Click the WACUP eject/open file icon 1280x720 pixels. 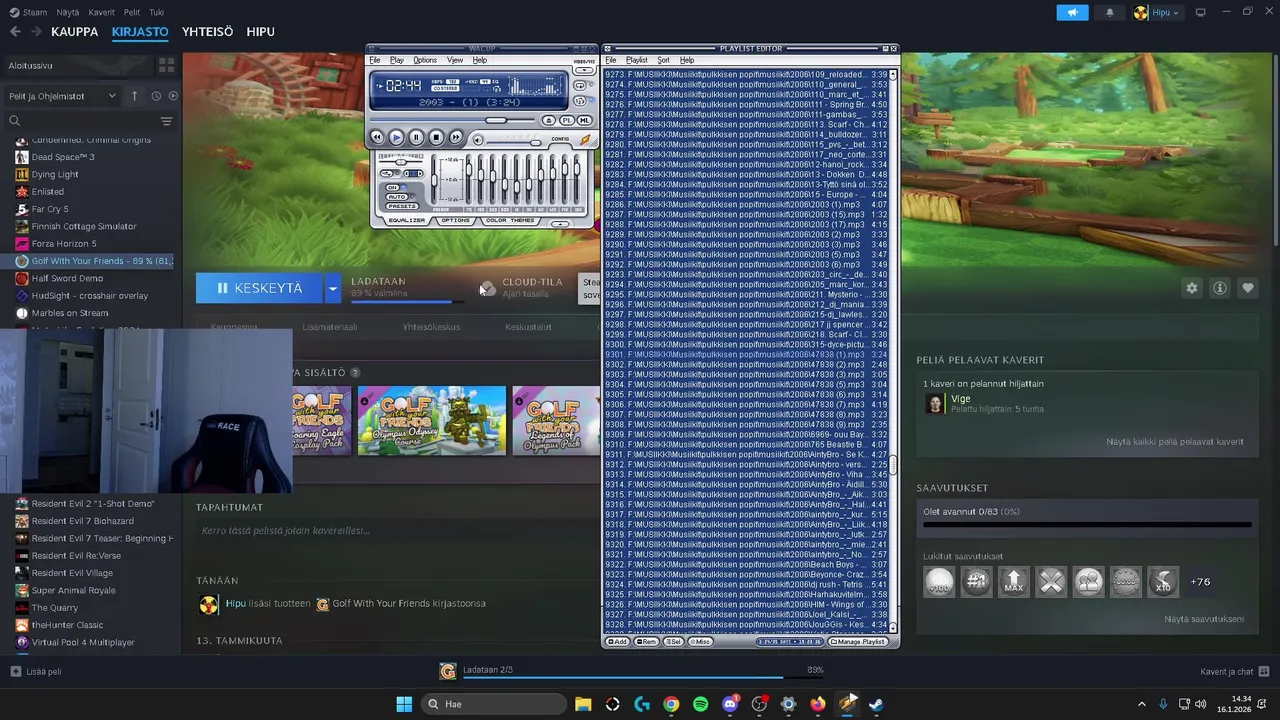(549, 120)
